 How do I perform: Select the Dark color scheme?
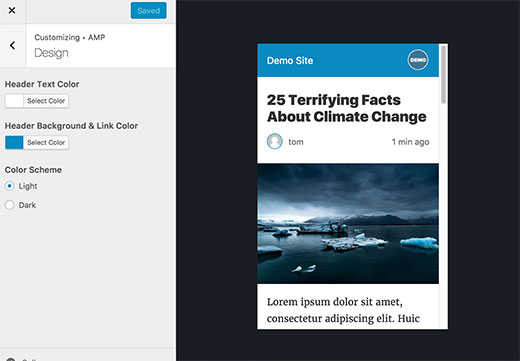(10, 205)
